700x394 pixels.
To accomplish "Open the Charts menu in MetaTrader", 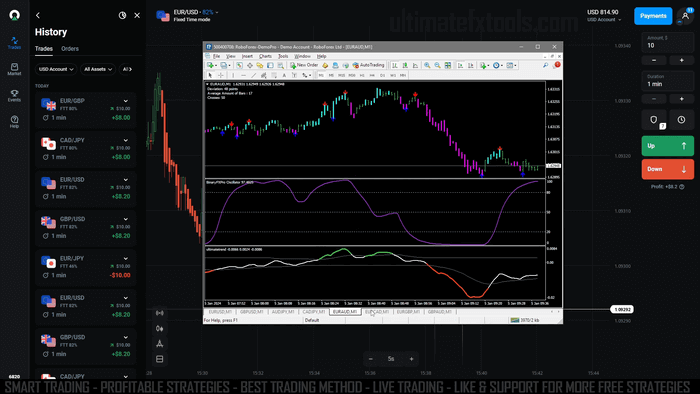I will 265,56.
